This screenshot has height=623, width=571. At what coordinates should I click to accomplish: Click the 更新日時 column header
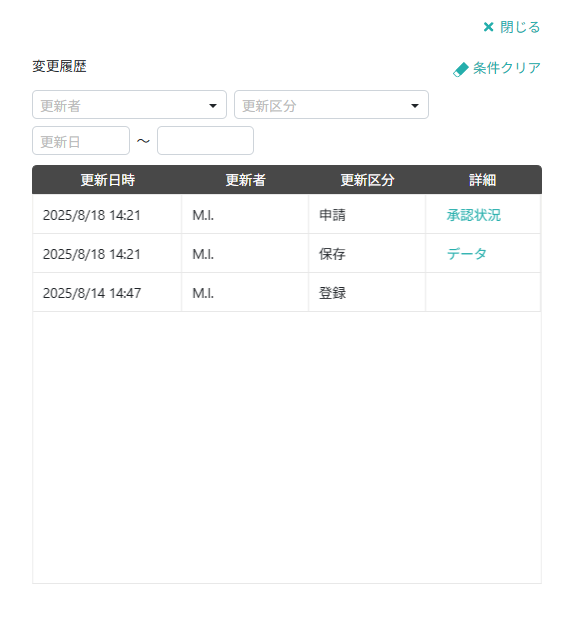click(108, 180)
